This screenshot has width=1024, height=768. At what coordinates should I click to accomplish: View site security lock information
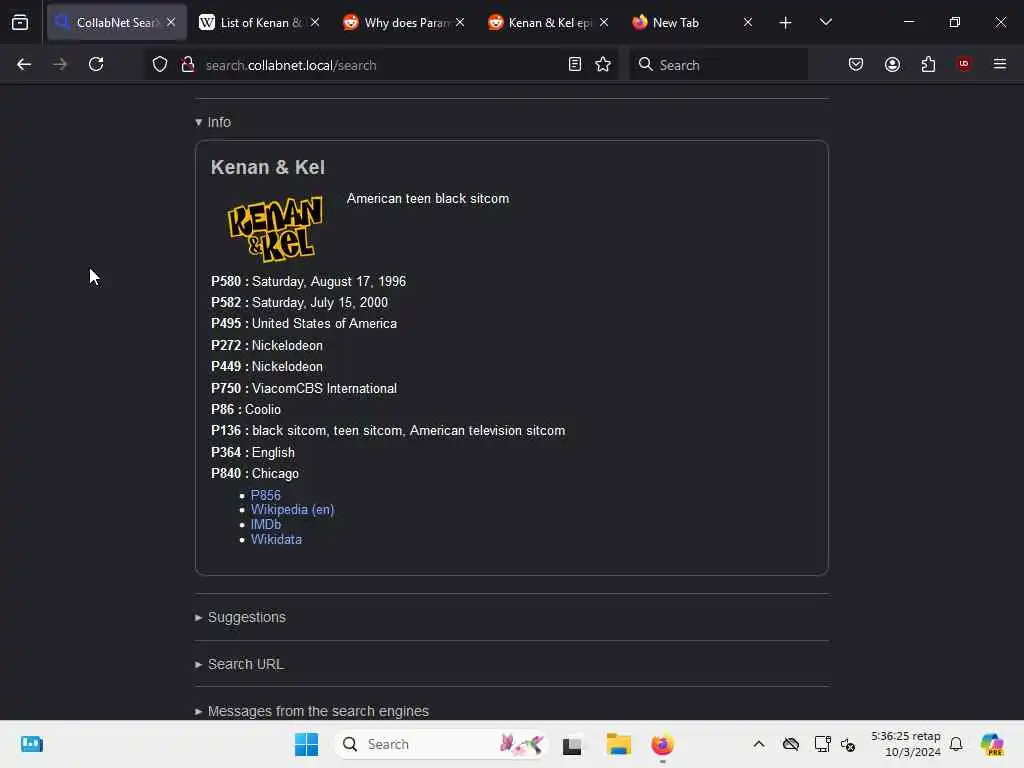188,64
